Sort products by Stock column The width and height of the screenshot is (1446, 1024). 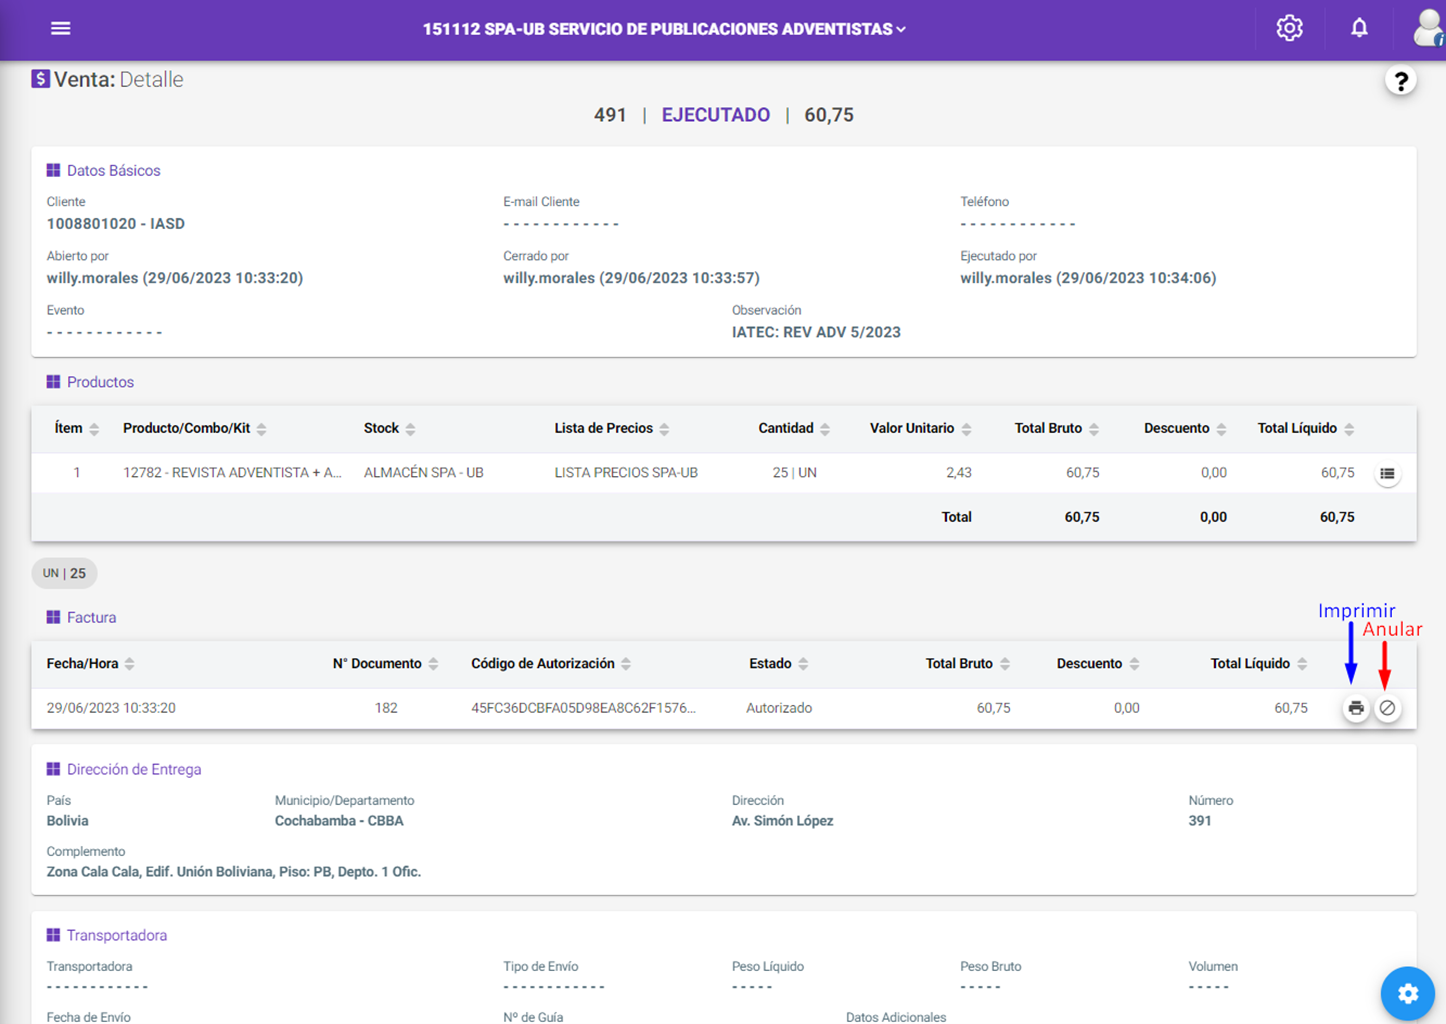click(x=390, y=428)
